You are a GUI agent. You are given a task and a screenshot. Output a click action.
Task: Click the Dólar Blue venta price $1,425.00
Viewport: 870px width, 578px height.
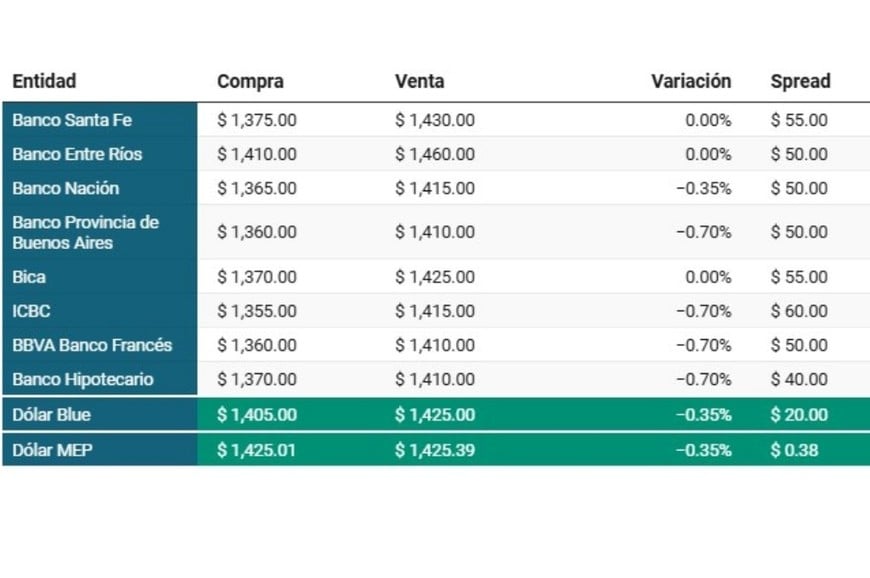point(434,414)
